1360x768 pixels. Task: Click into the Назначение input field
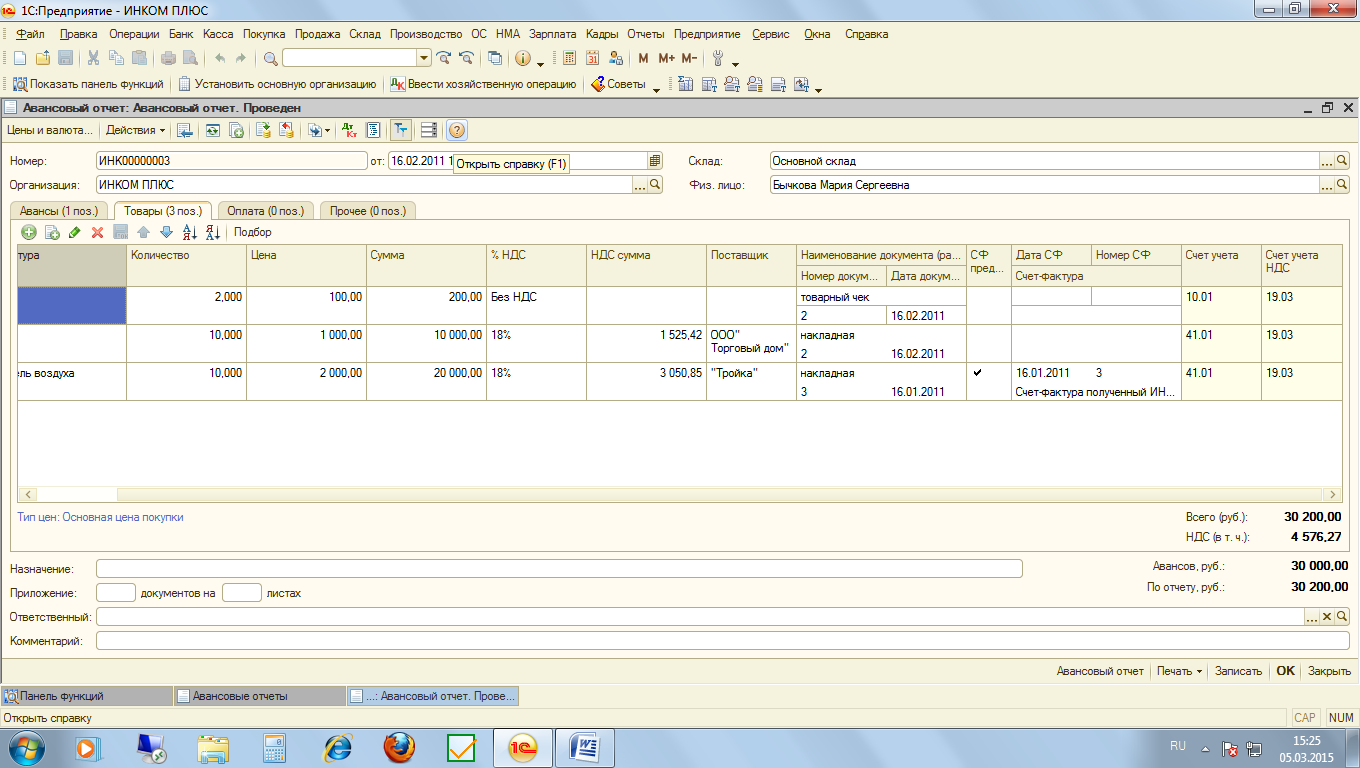(559, 568)
